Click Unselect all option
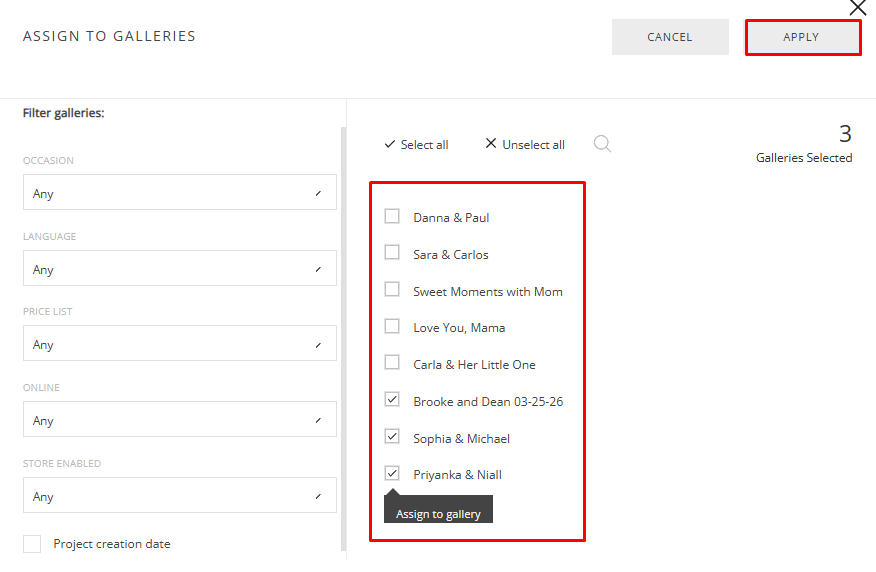Screen dimensions: 876x572 coord(525,144)
